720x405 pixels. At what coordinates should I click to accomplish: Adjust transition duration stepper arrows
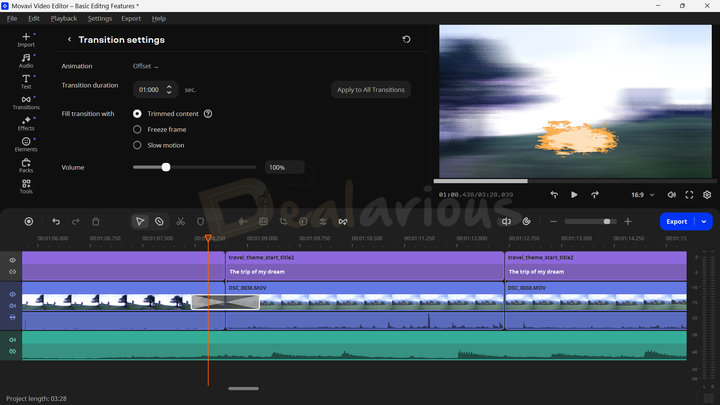[169, 90]
